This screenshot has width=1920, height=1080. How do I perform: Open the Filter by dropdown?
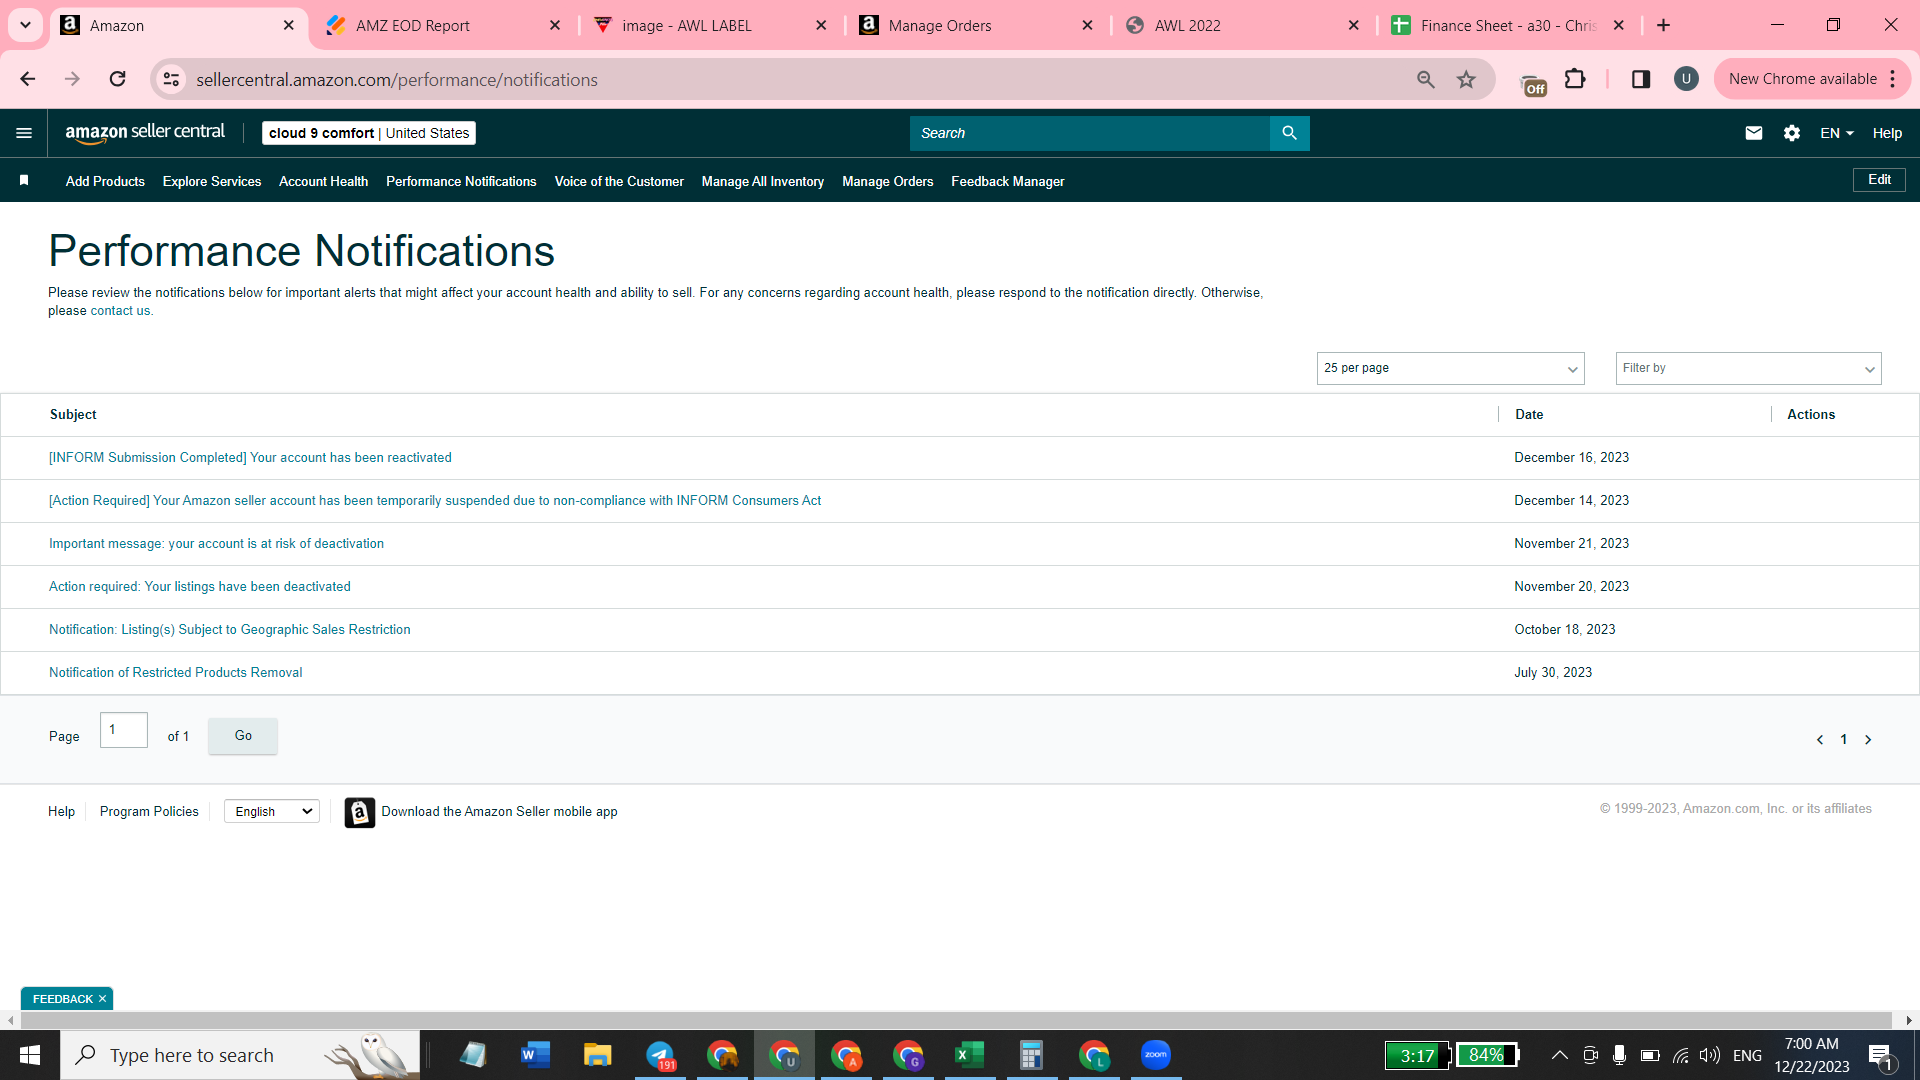click(1748, 368)
